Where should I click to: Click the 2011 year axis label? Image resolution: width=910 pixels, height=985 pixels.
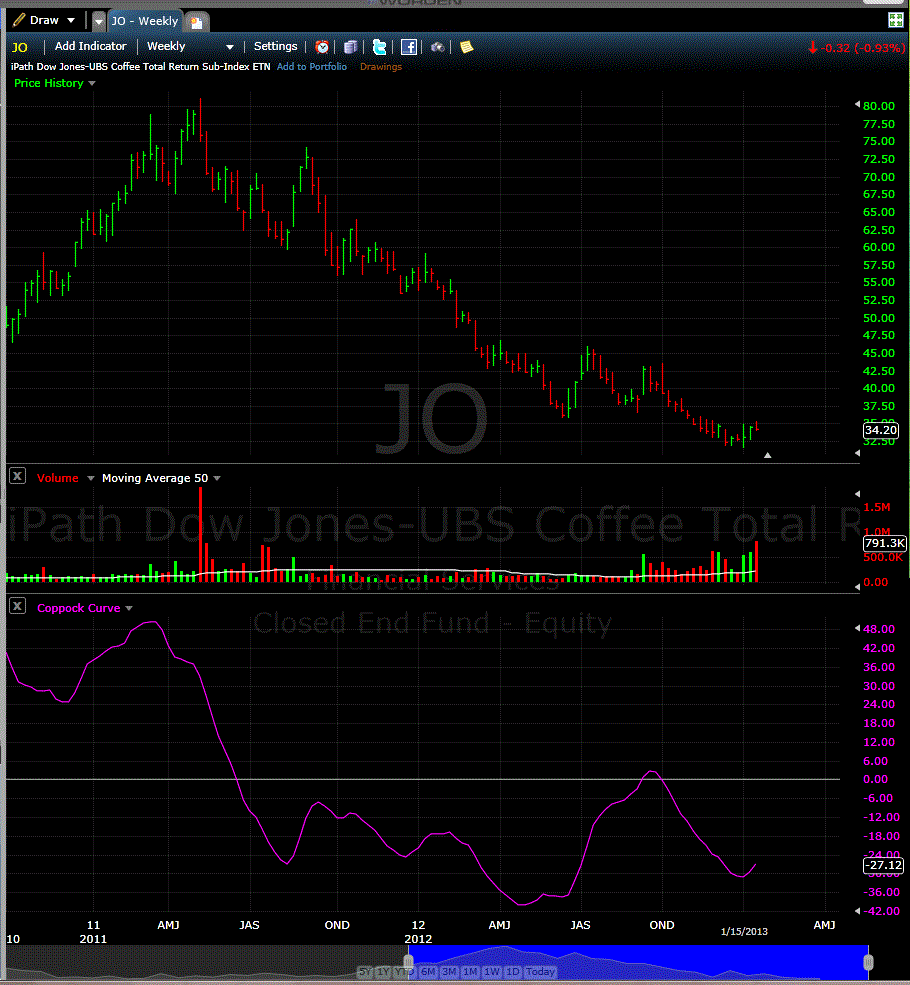93,939
